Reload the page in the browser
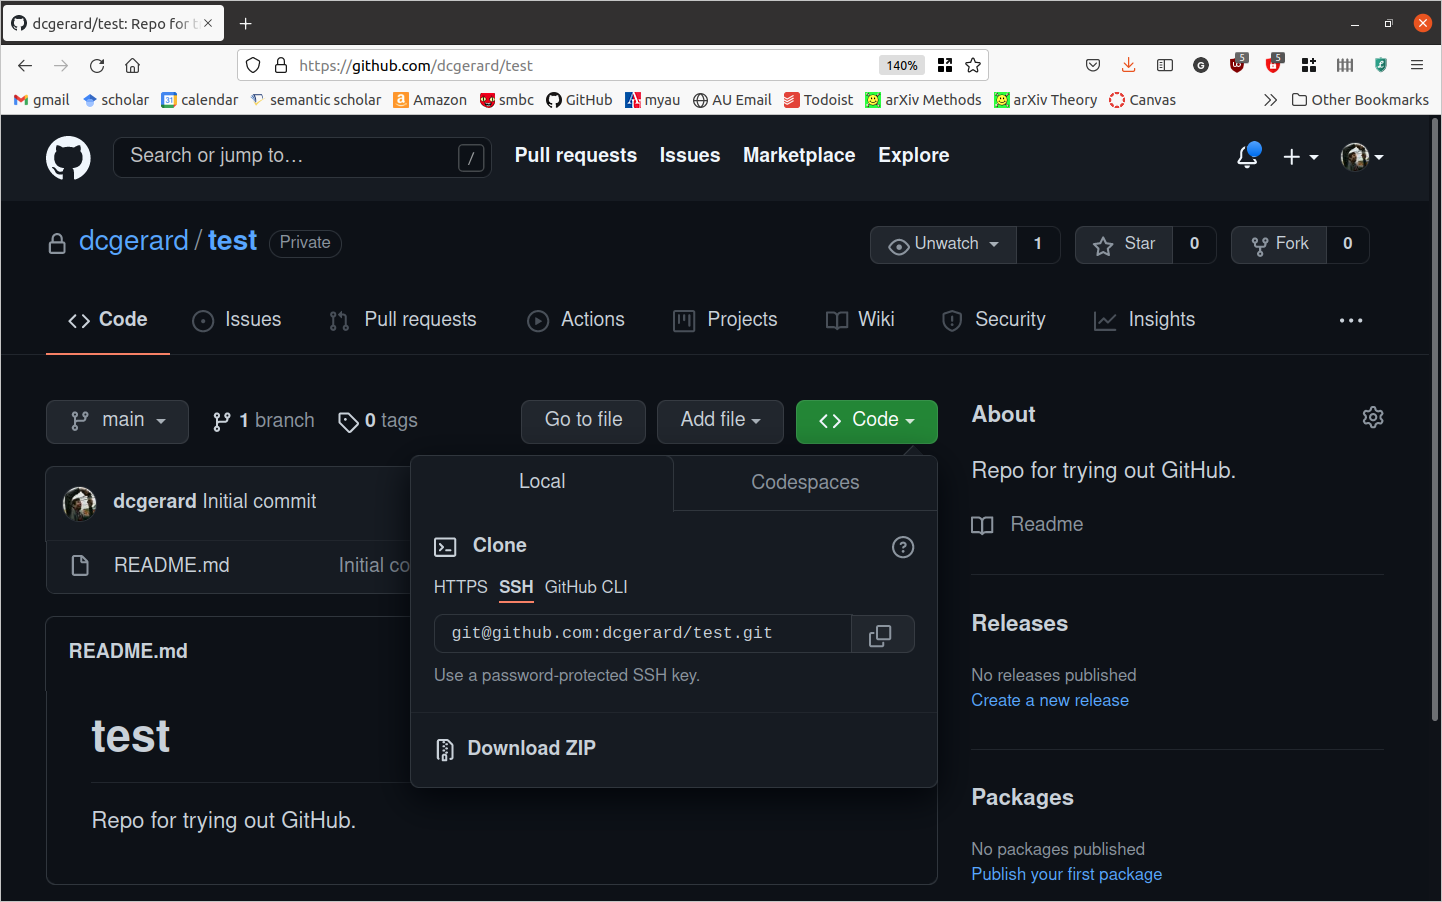The image size is (1442, 902). tap(97, 66)
